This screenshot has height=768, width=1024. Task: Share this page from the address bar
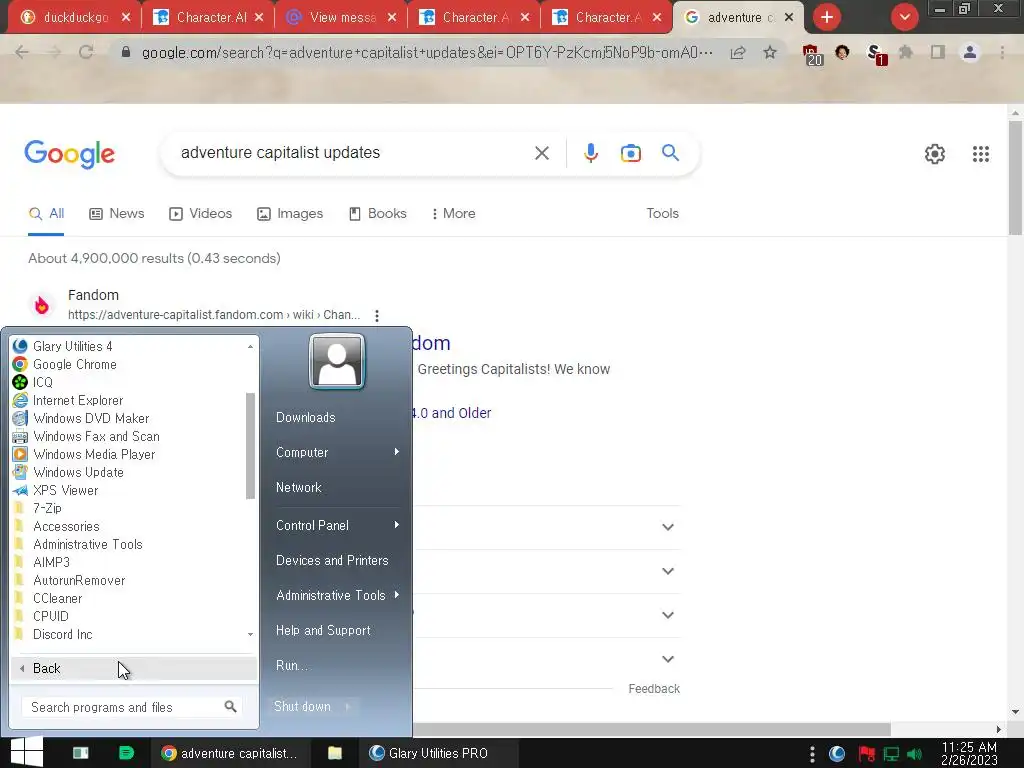[738, 52]
